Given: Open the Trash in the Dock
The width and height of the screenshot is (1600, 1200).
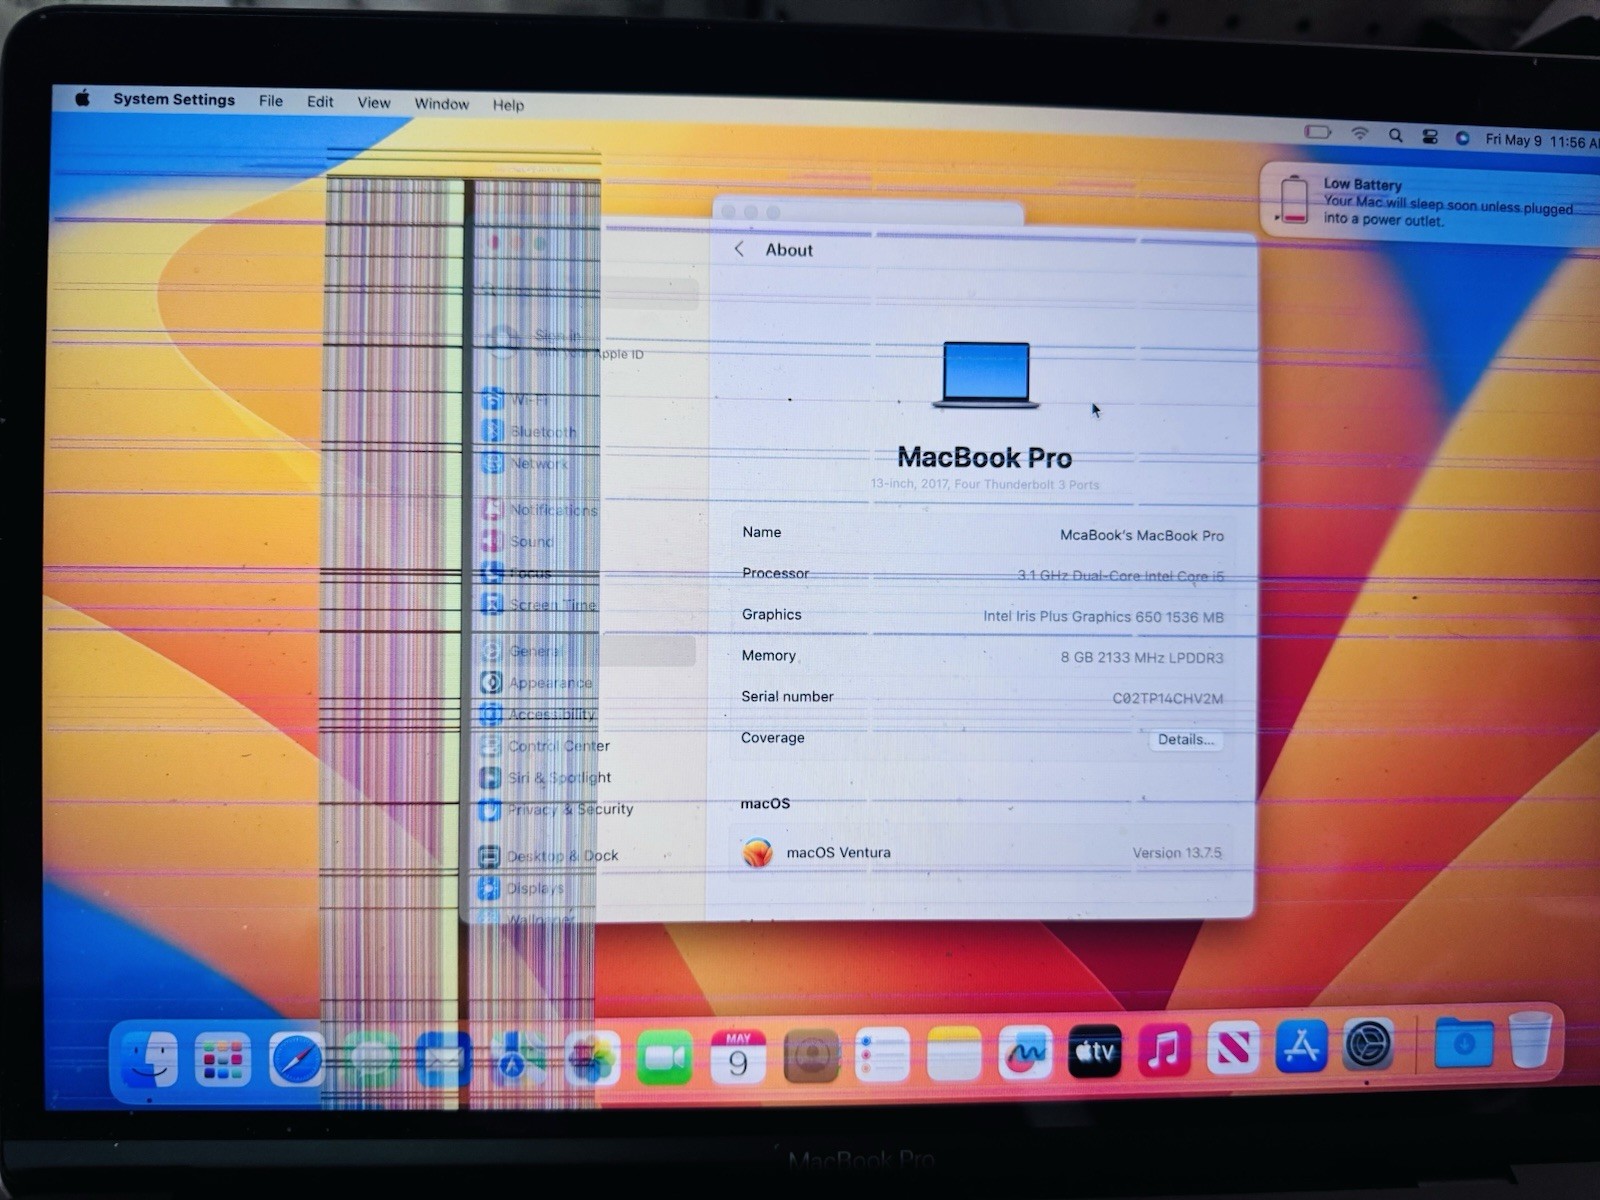Looking at the screenshot, I should click(1530, 1040).
